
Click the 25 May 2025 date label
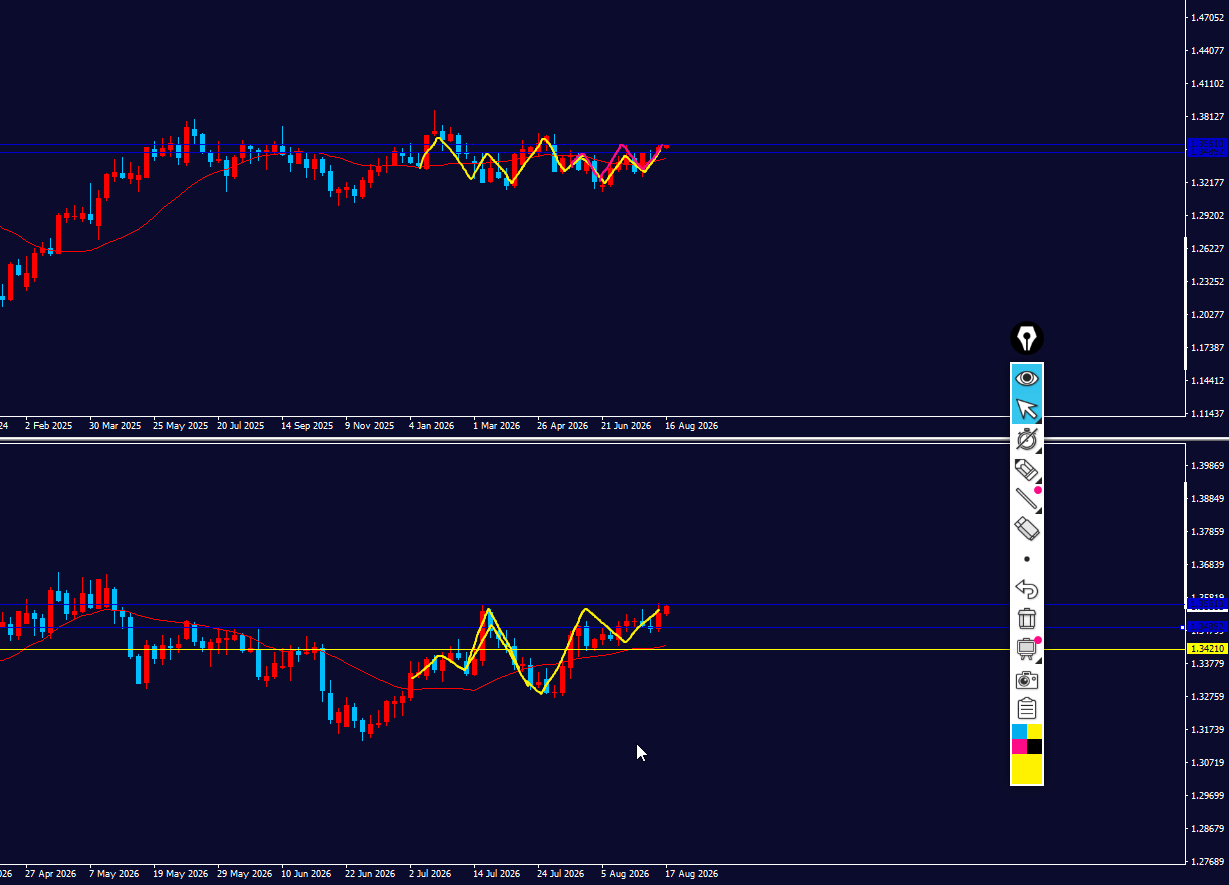181,425
